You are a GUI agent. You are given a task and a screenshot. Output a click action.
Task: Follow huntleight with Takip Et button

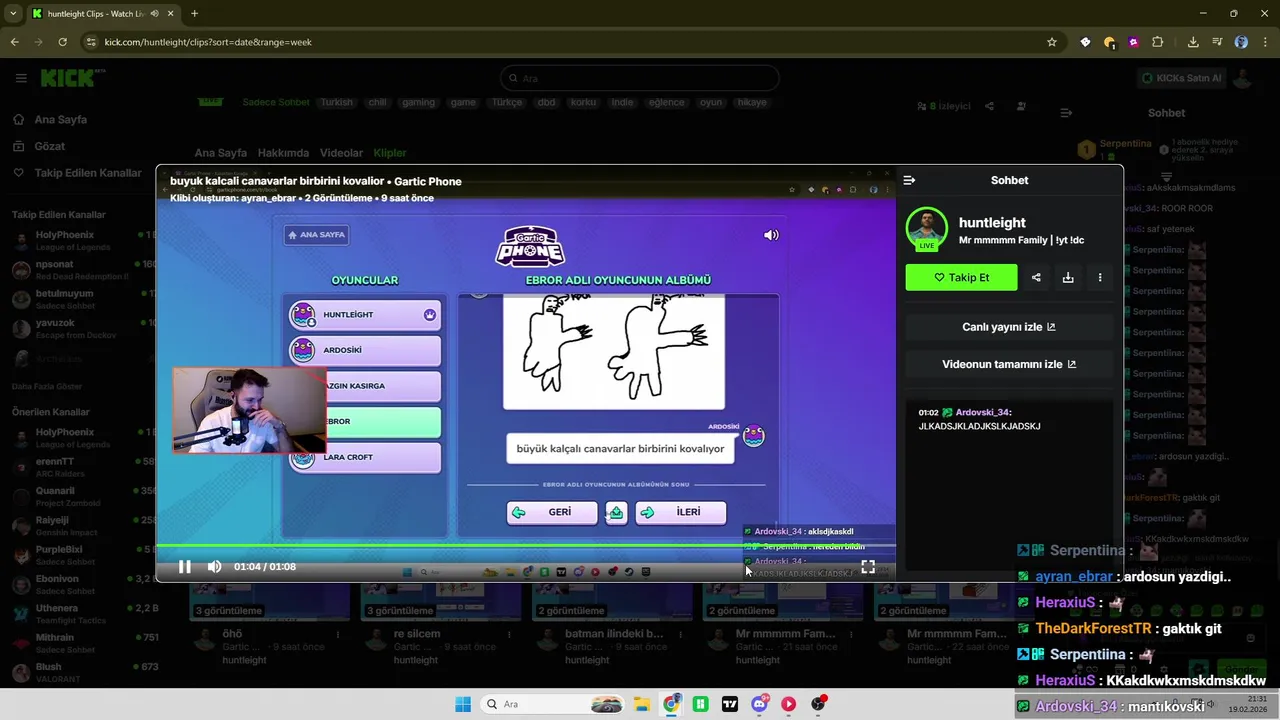961,277
